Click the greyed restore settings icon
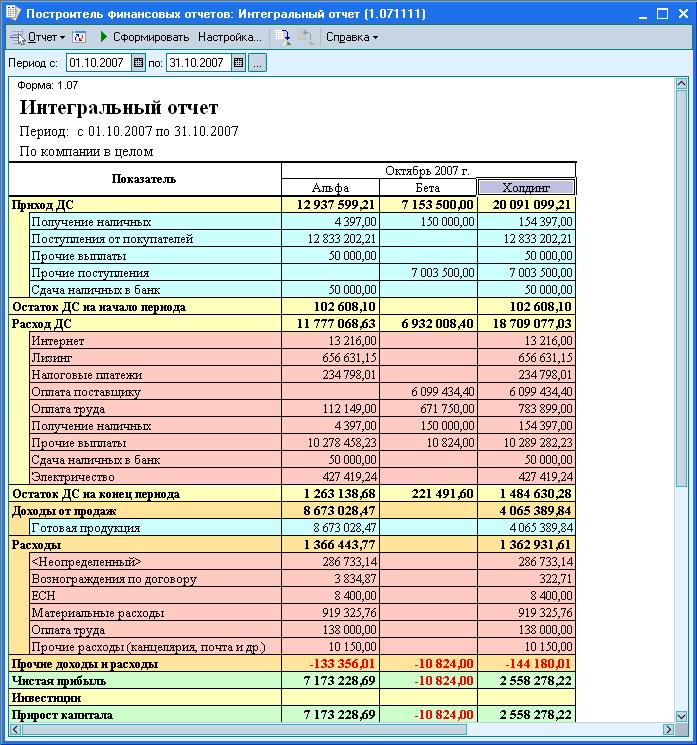 tap(306, 37)
